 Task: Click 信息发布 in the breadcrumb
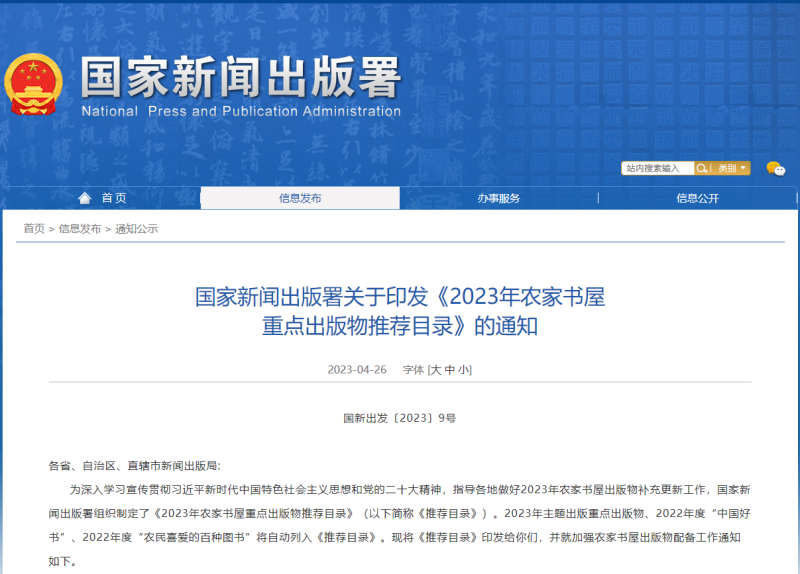pos(80,229)
